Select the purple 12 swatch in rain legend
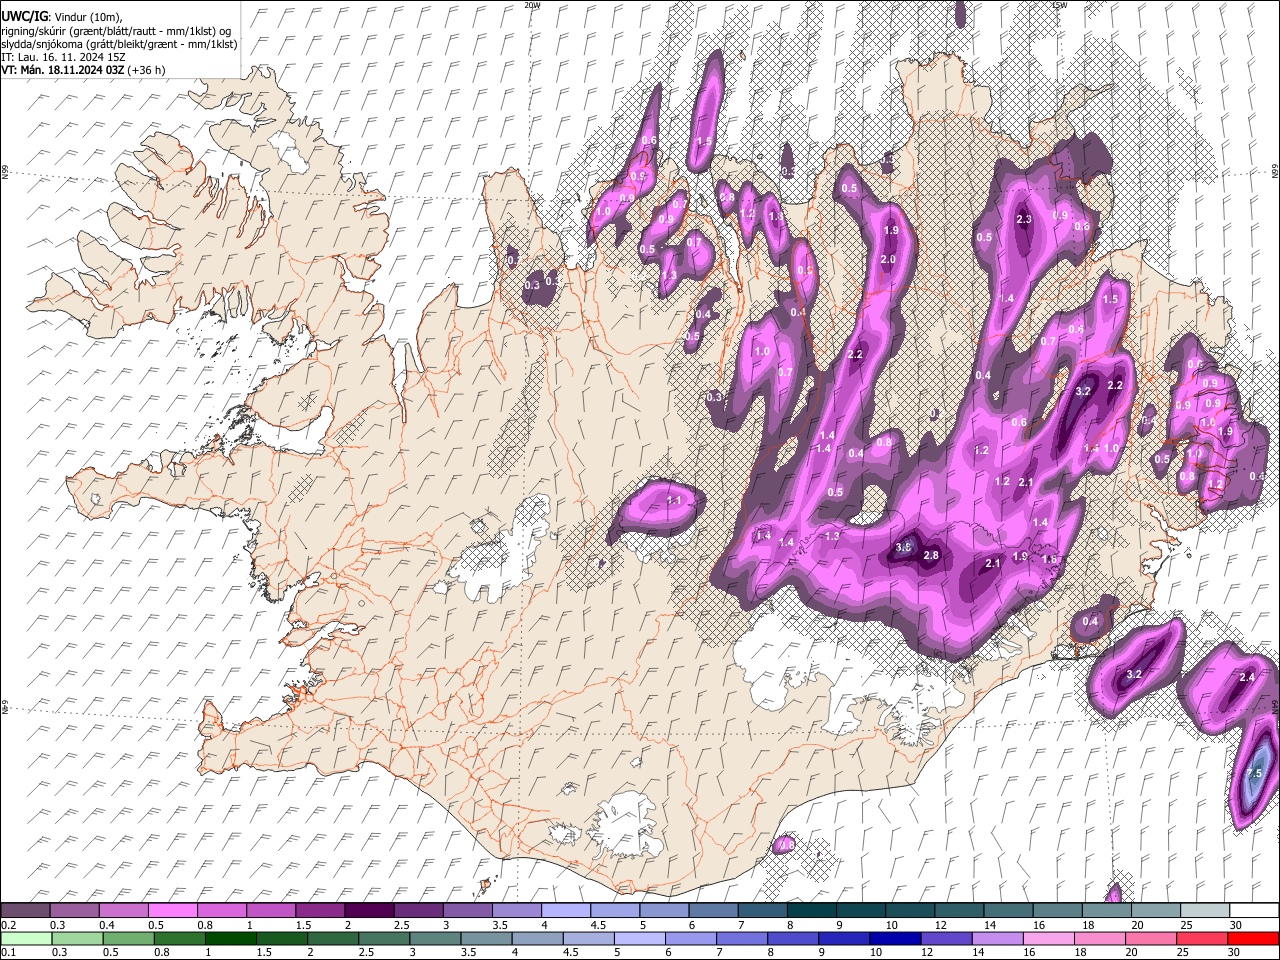The height and width of the screenshot is (960, 1280). point(946,938)
